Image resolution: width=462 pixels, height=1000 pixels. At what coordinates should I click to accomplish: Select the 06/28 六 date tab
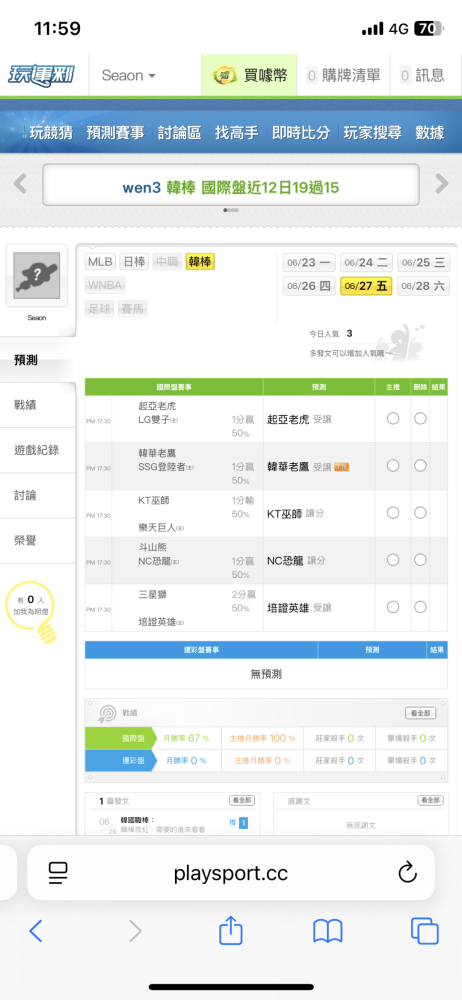423,287
